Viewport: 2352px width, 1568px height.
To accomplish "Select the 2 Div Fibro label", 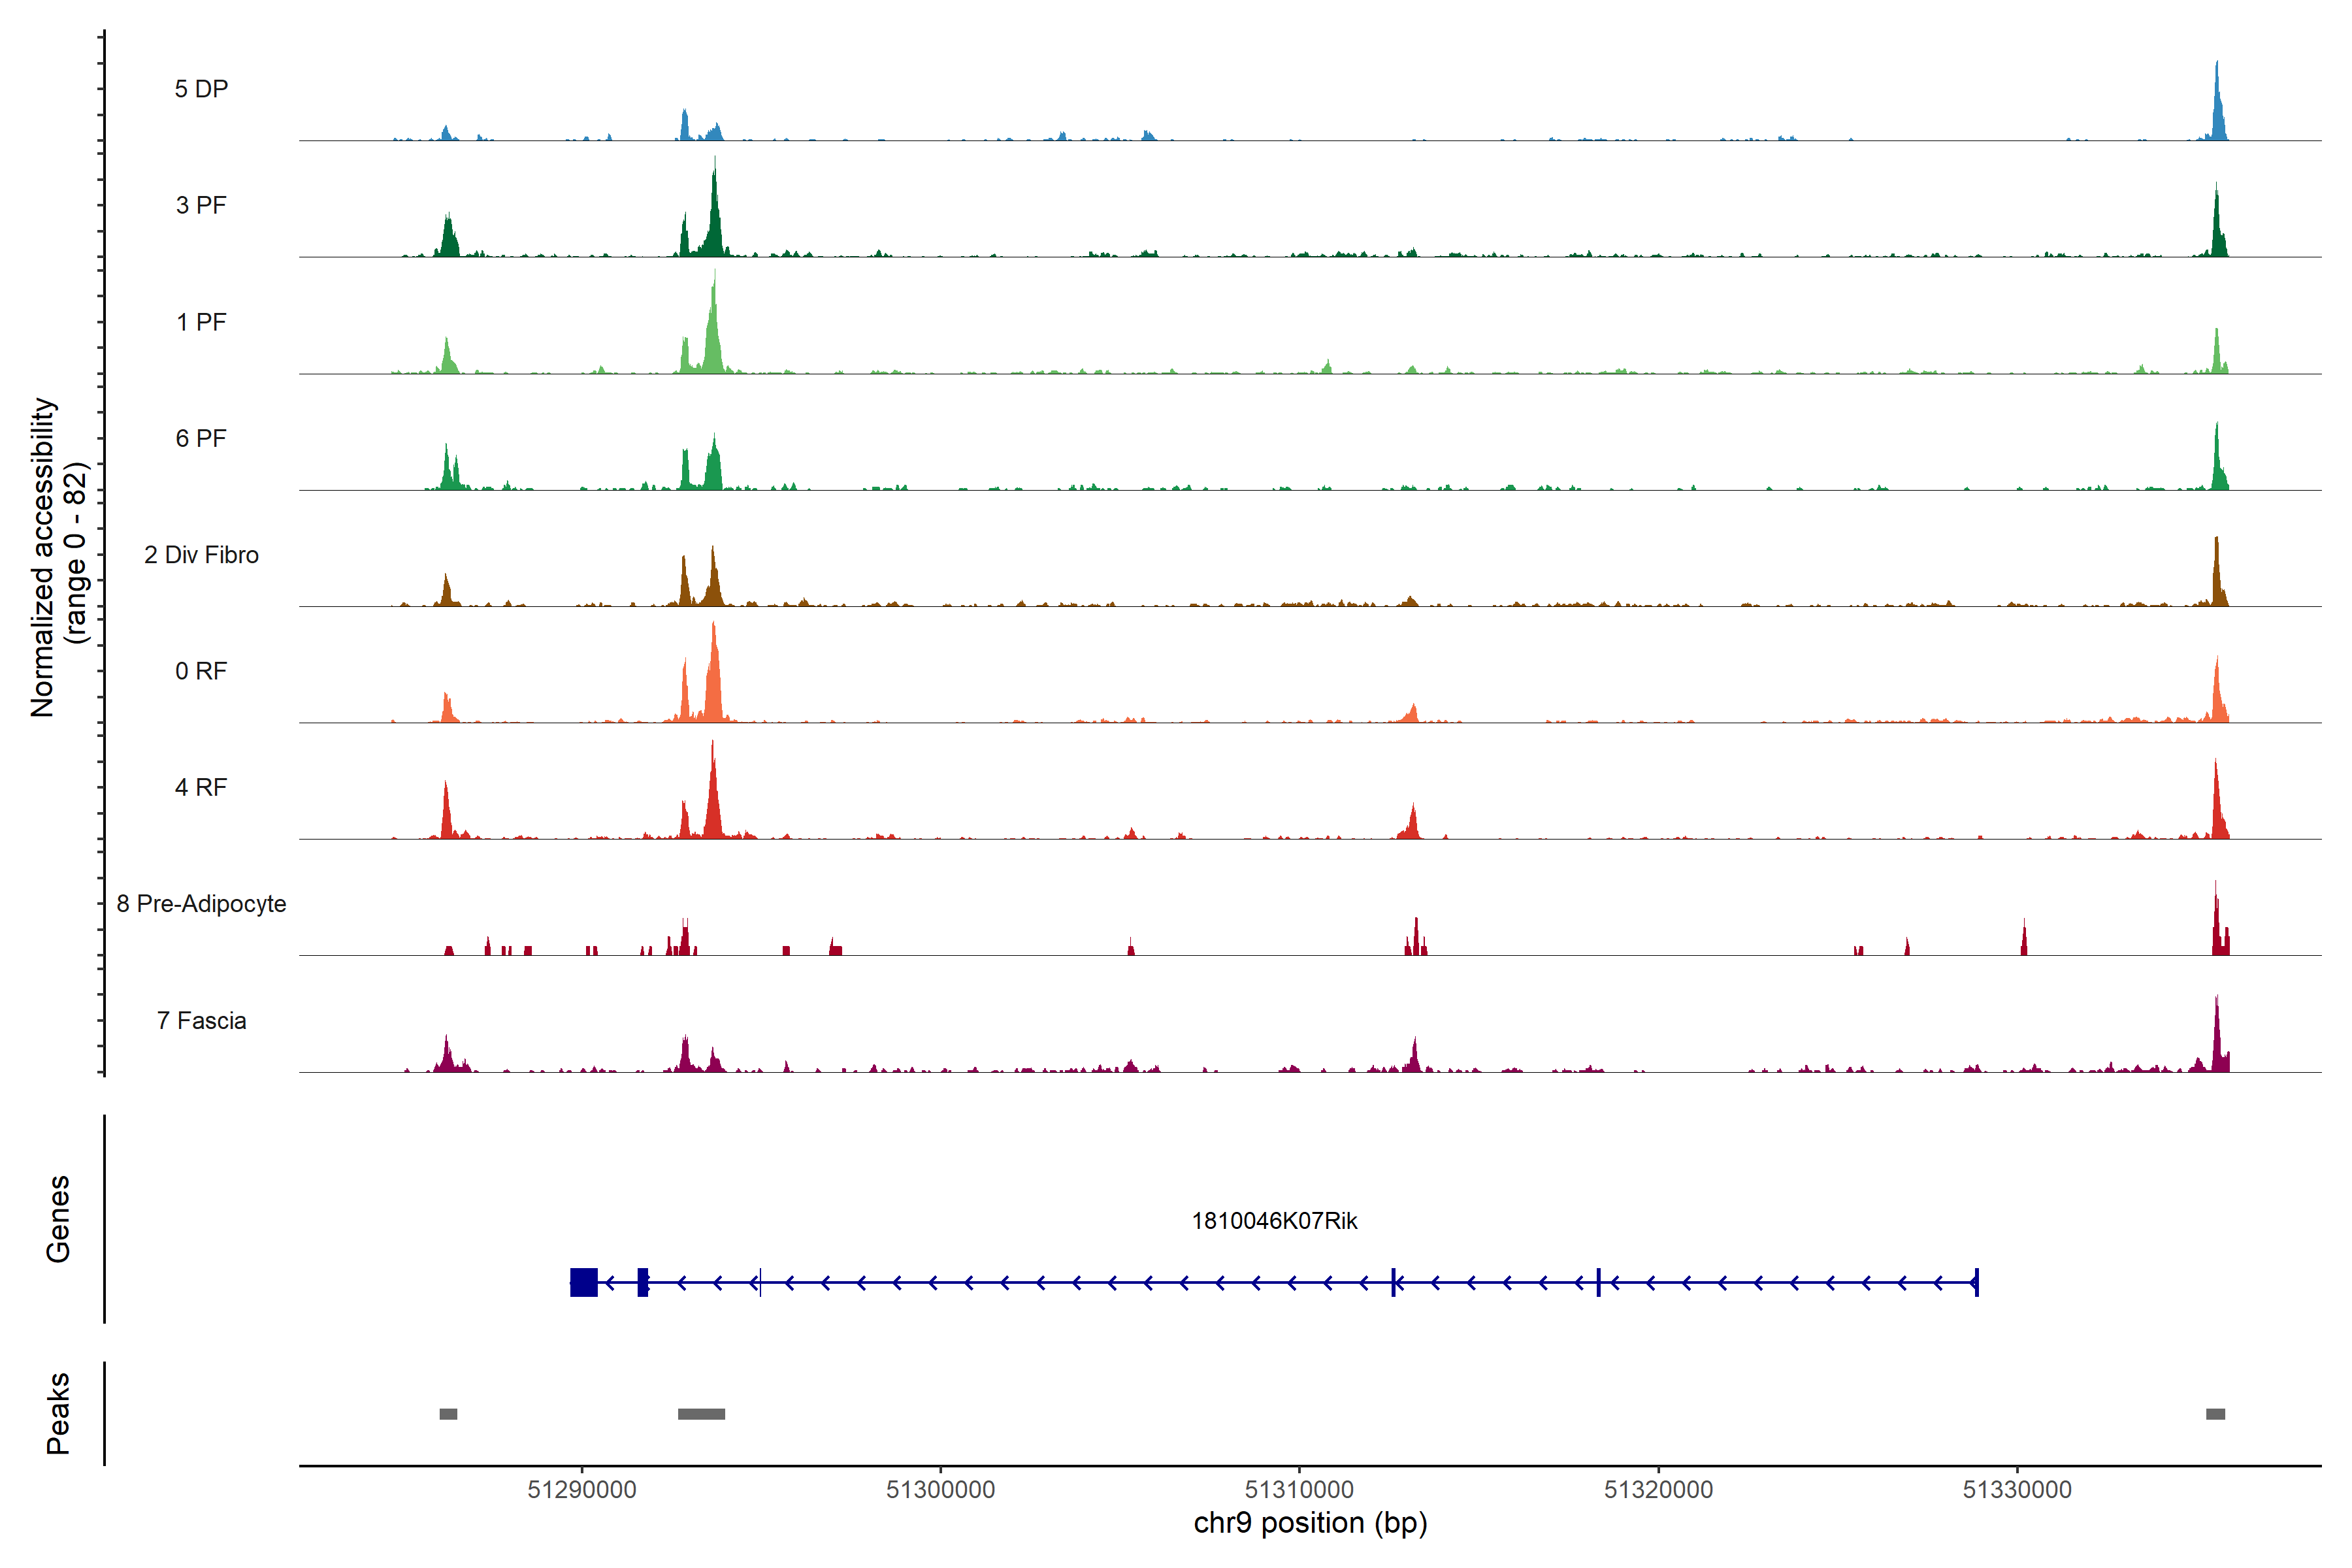I will coord(201,555).
